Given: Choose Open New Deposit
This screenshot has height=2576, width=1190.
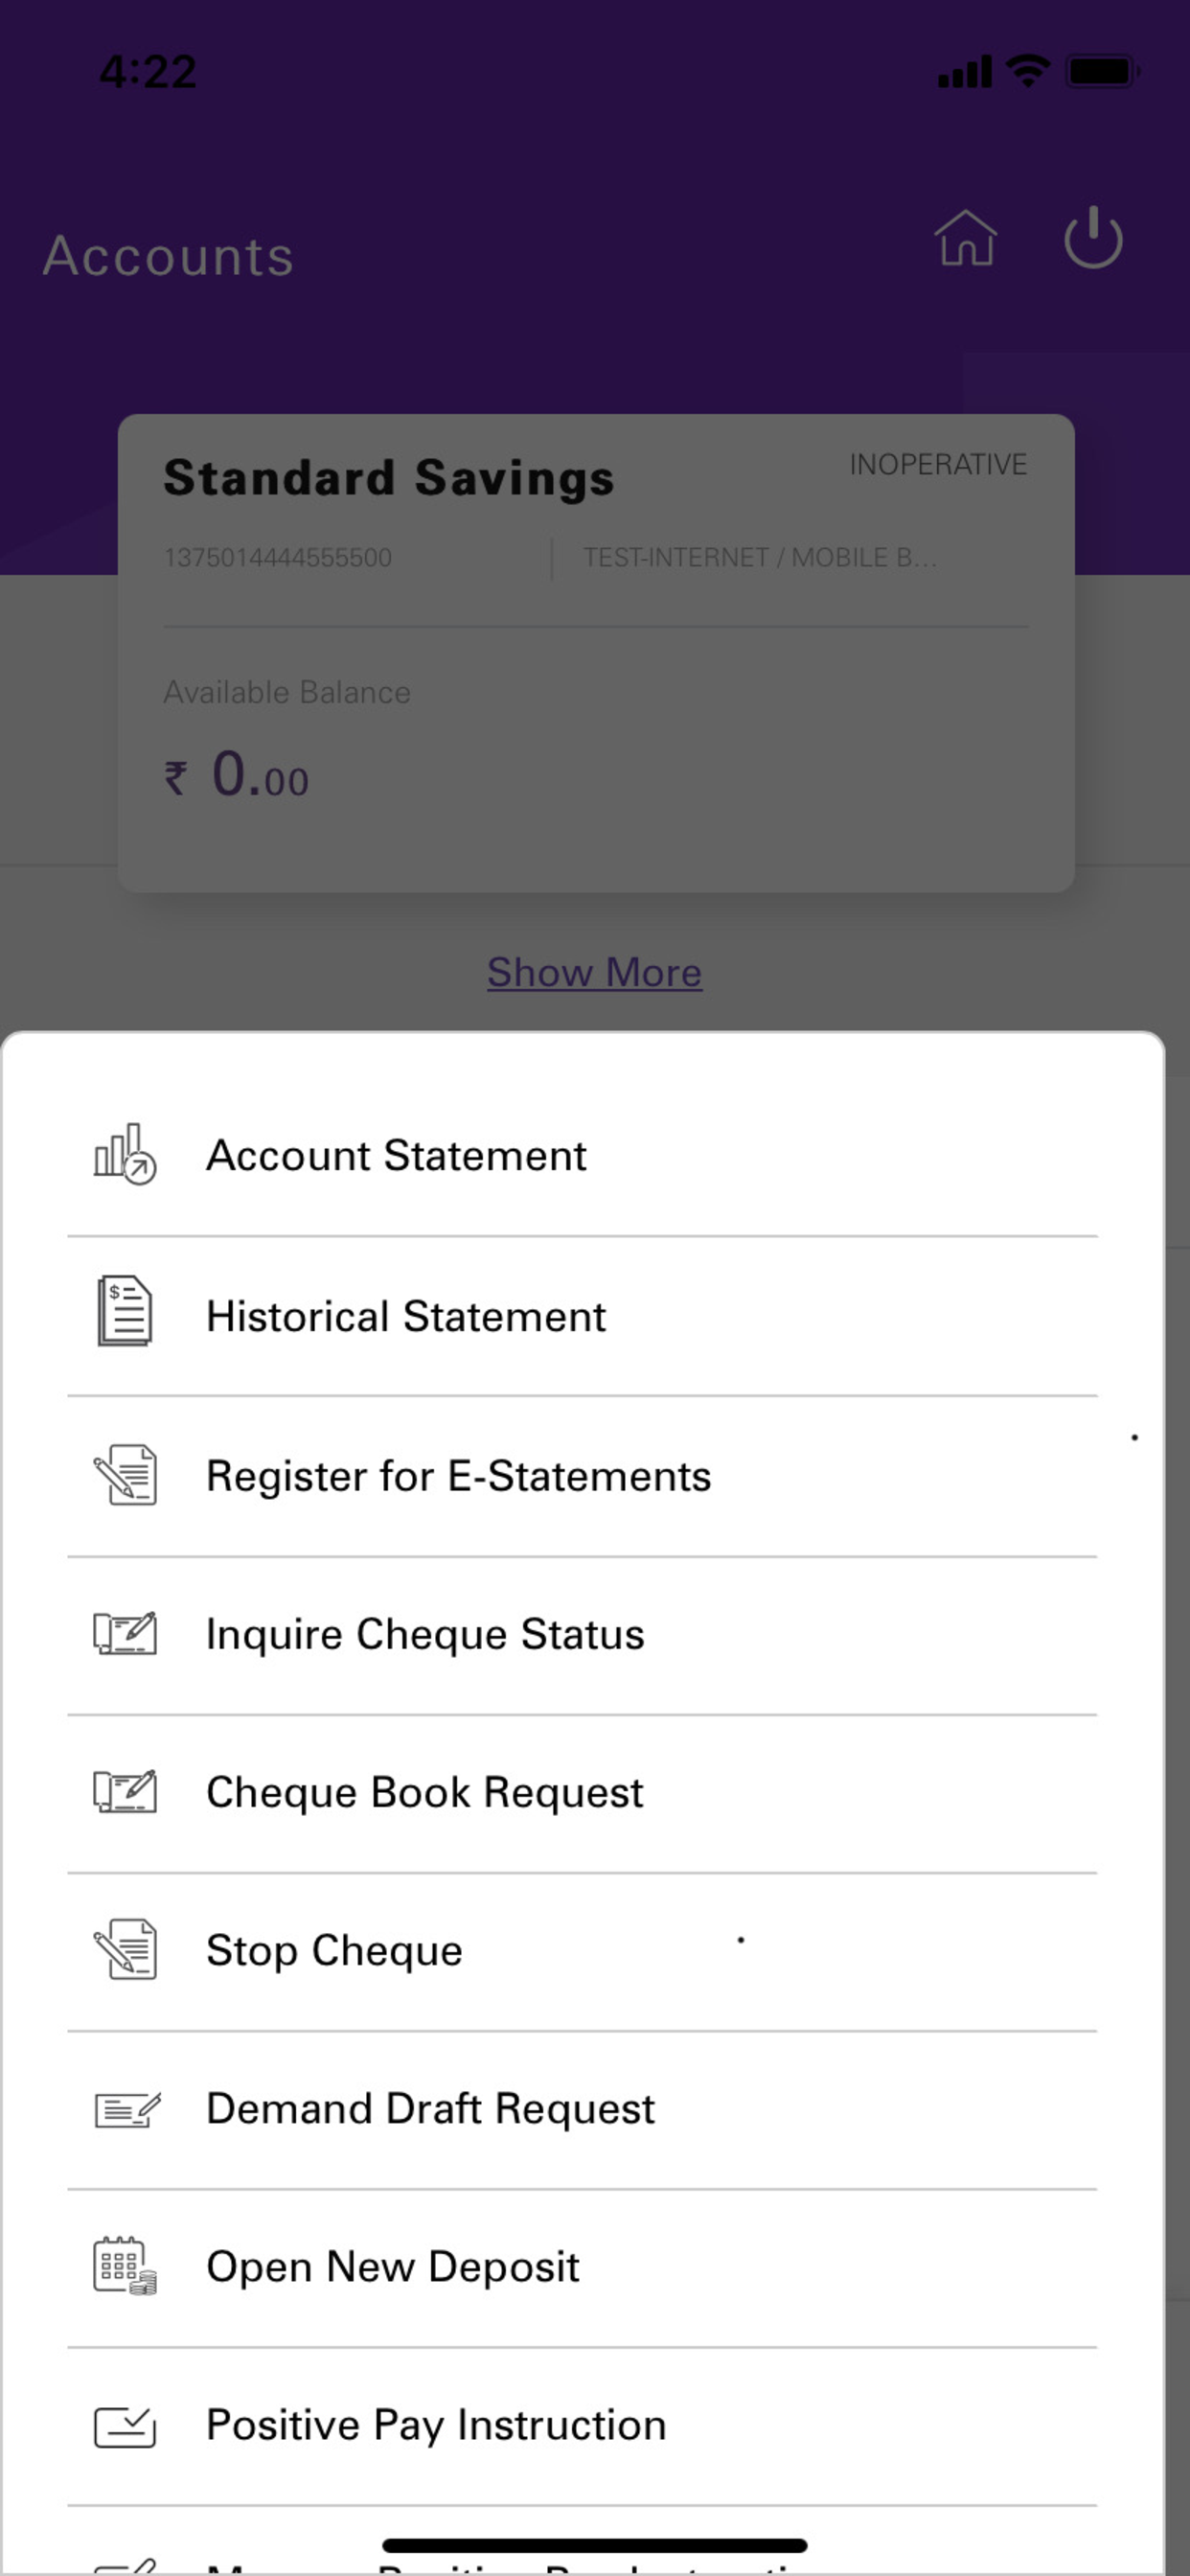Looking at the screenshot, I should pos(582,2268).
